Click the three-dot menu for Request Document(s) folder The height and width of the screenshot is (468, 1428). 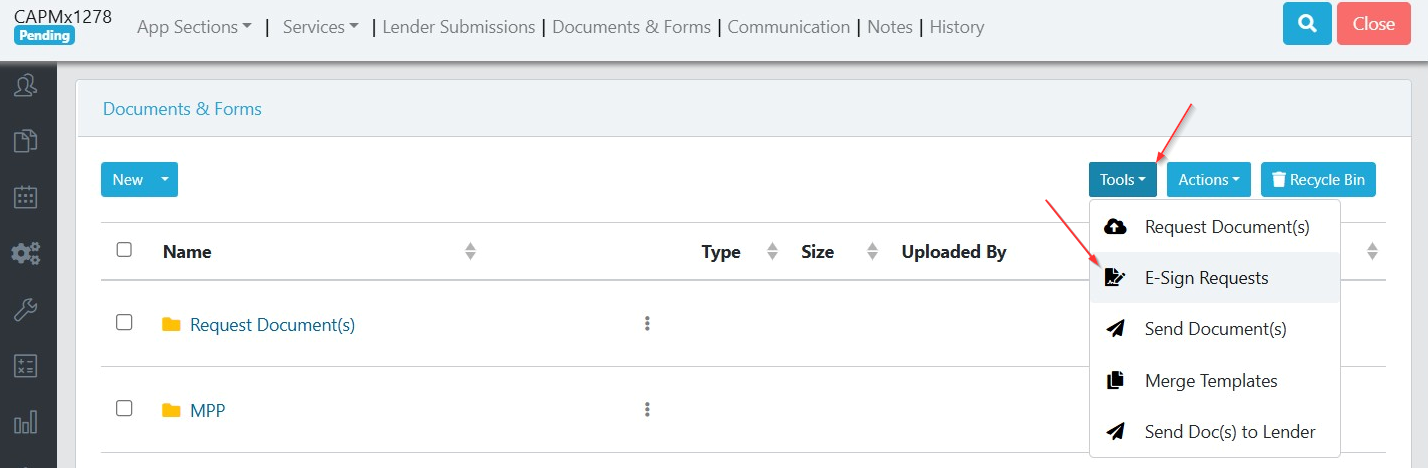point(647,324)
